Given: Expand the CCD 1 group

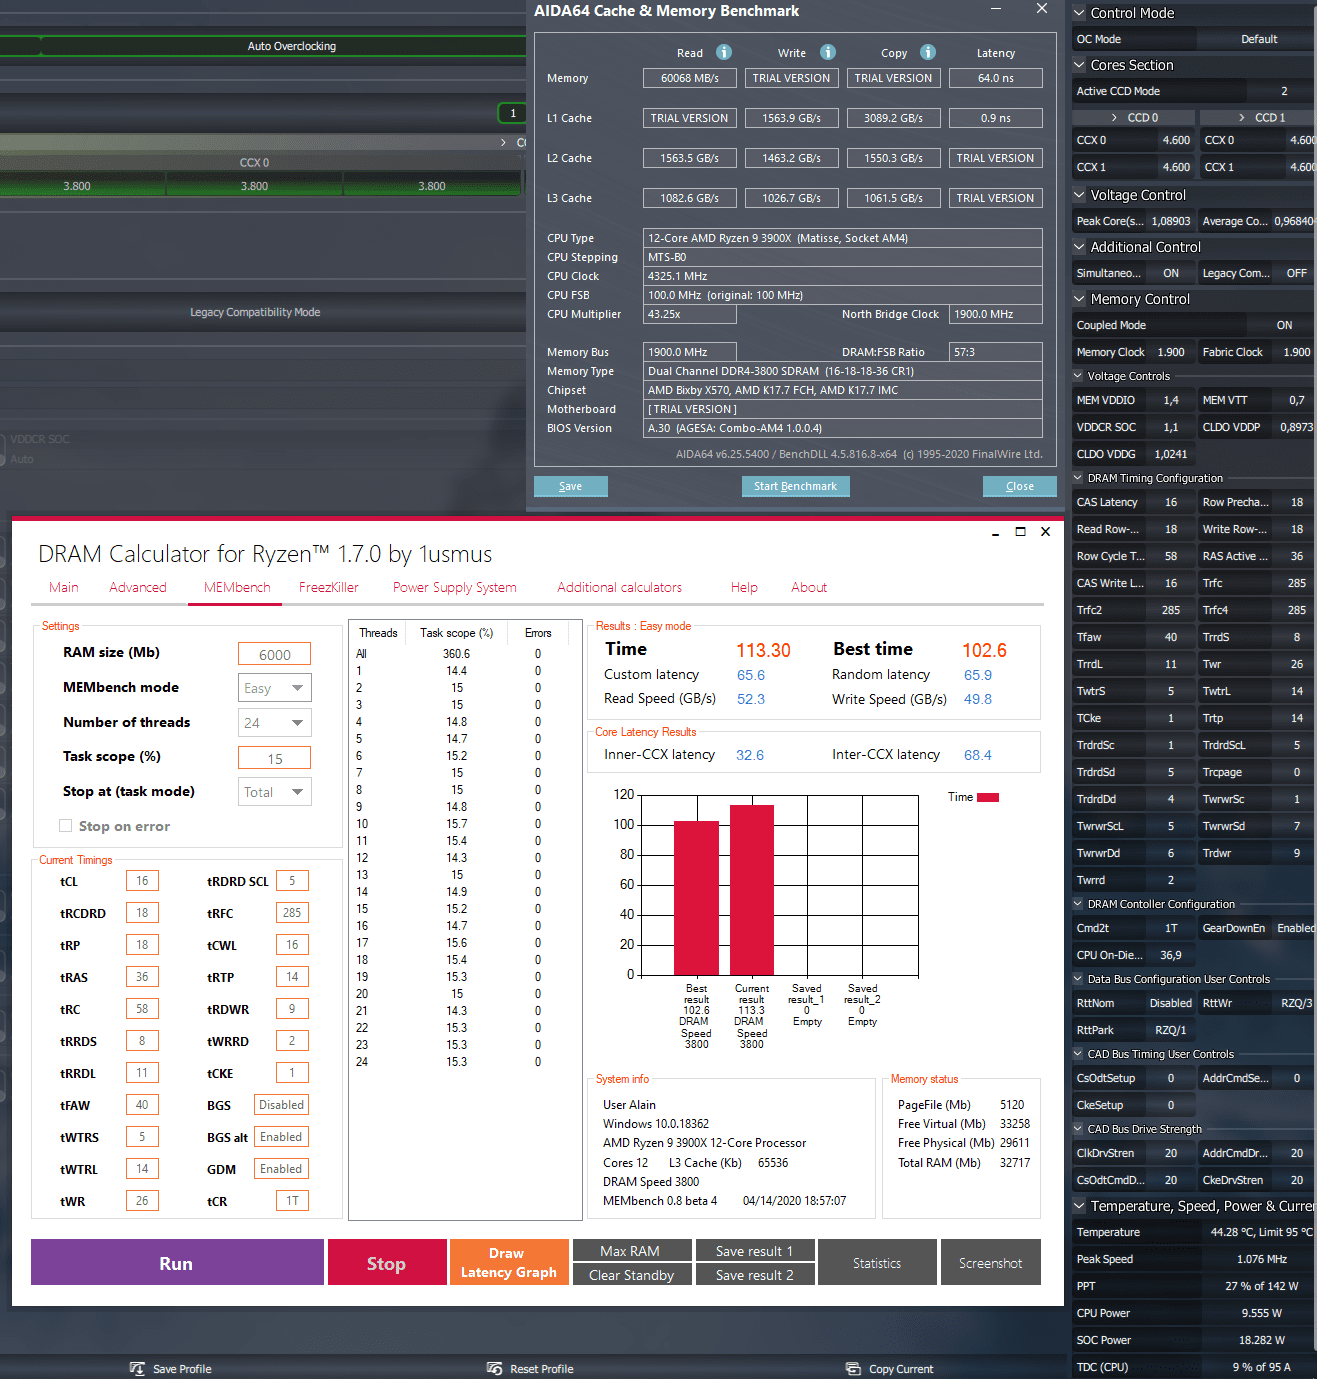Looking at the screenshot, I should click(x=1241, y=117).
